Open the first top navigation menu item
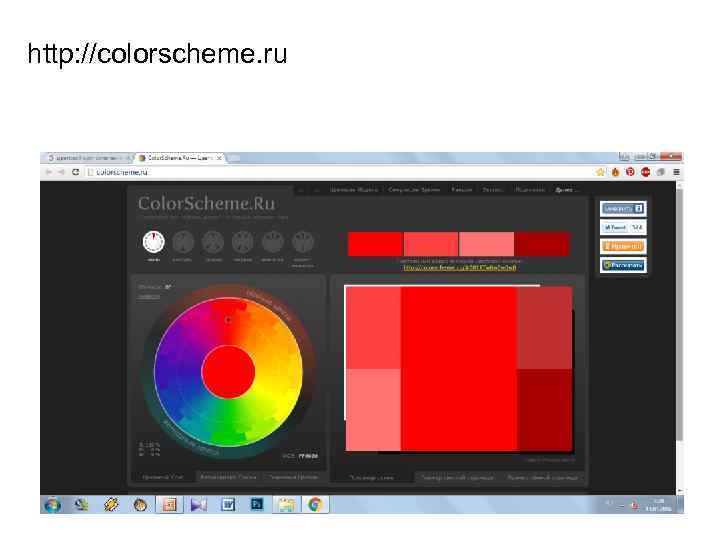 [354, 190]
